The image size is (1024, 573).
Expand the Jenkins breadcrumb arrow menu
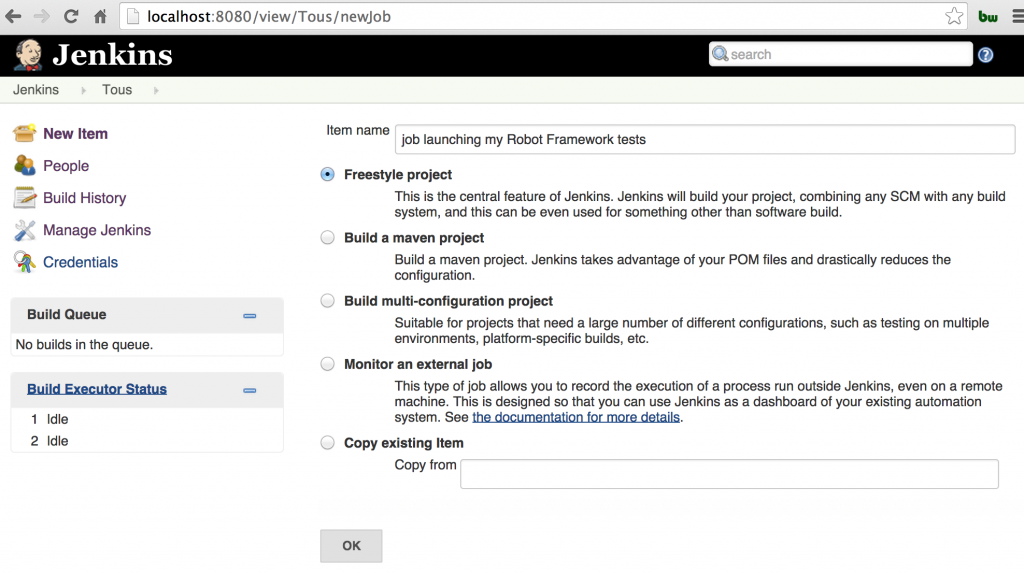click(83, 90)
